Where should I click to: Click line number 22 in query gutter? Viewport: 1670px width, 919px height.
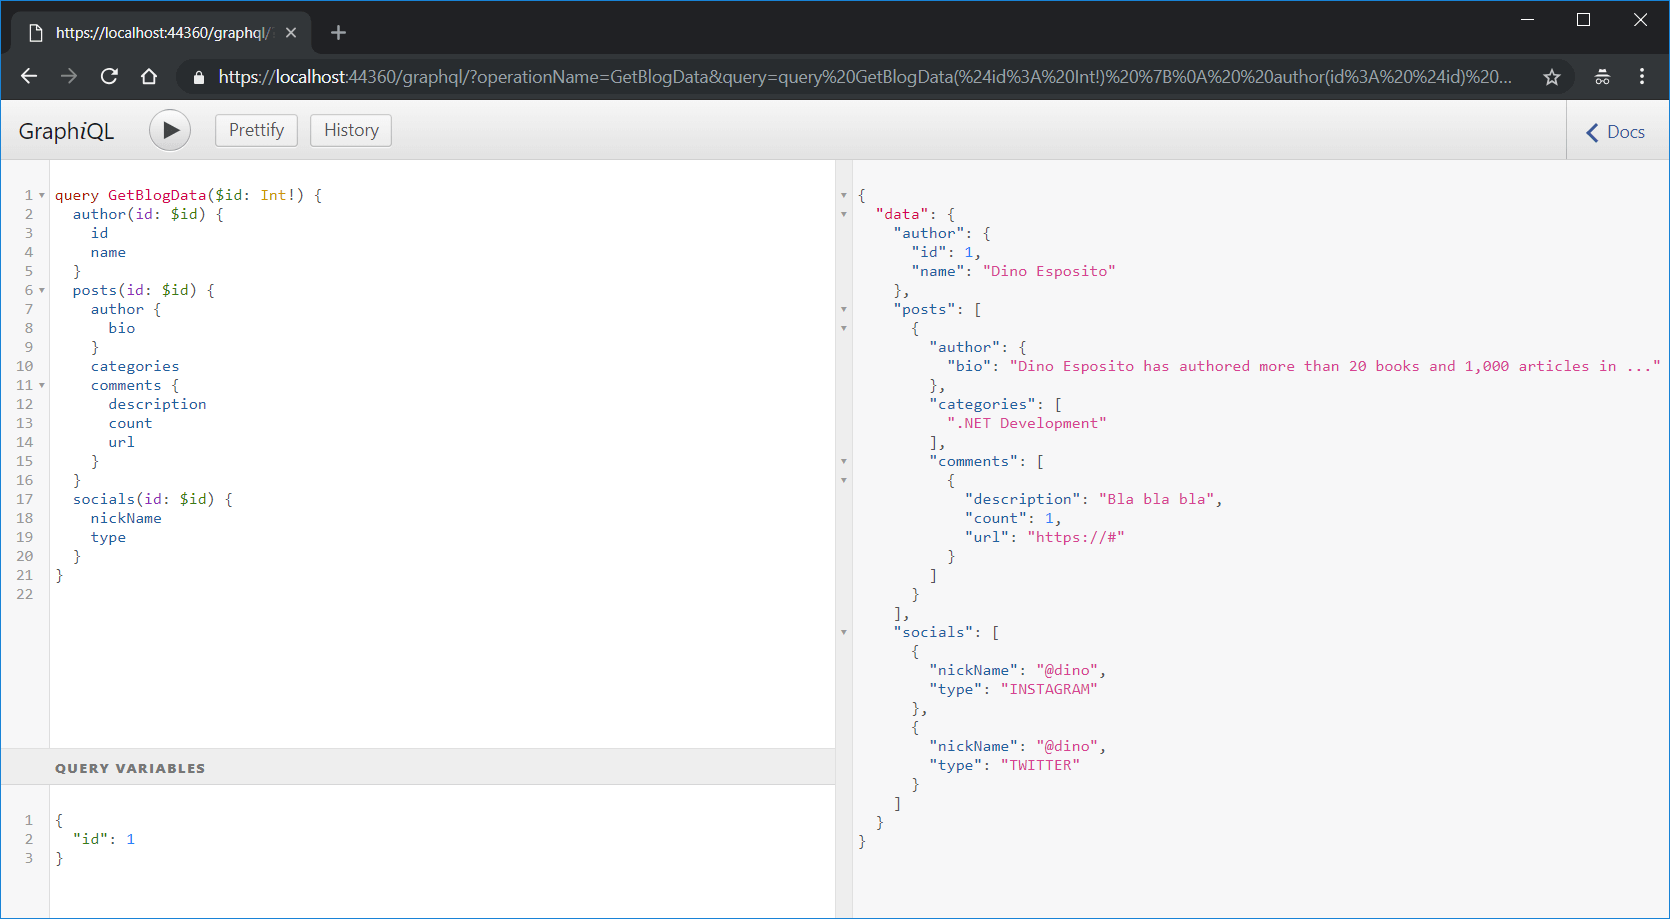tap(25, 594)
